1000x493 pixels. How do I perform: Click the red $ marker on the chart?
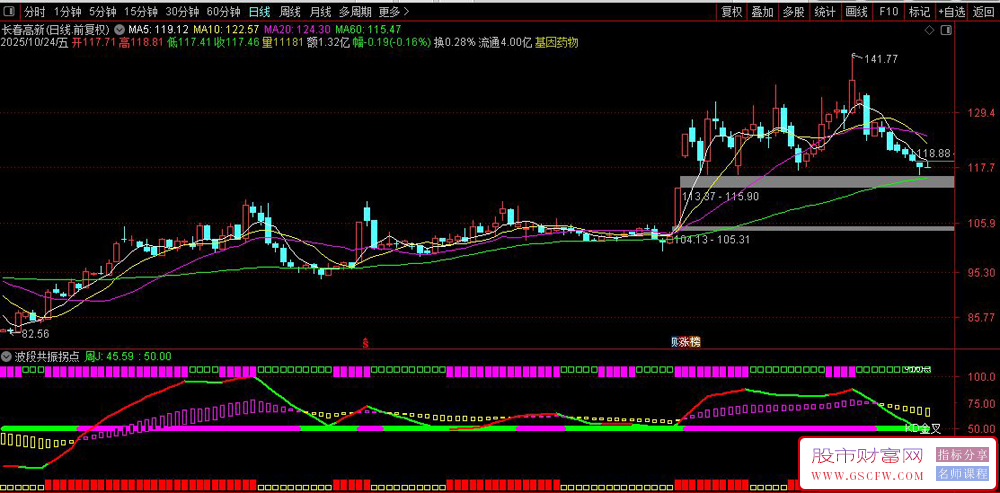(x=365, y=342)
